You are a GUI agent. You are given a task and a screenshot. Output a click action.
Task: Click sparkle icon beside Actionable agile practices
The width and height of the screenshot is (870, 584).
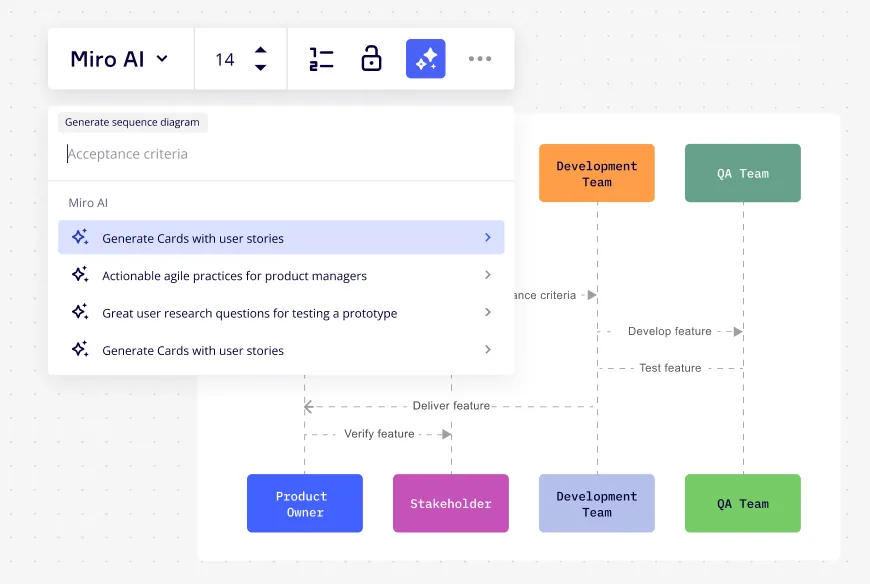[x=80, y=274]
